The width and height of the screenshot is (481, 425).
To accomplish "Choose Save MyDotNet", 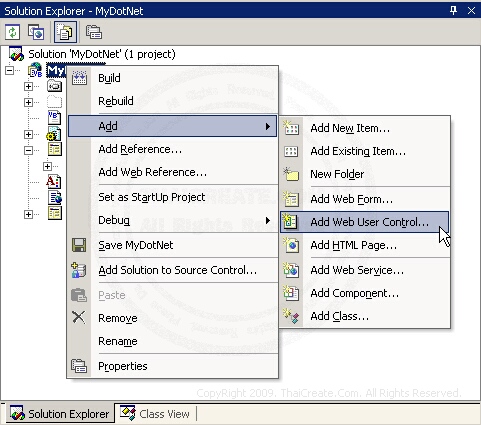I will tap(173, 245).
